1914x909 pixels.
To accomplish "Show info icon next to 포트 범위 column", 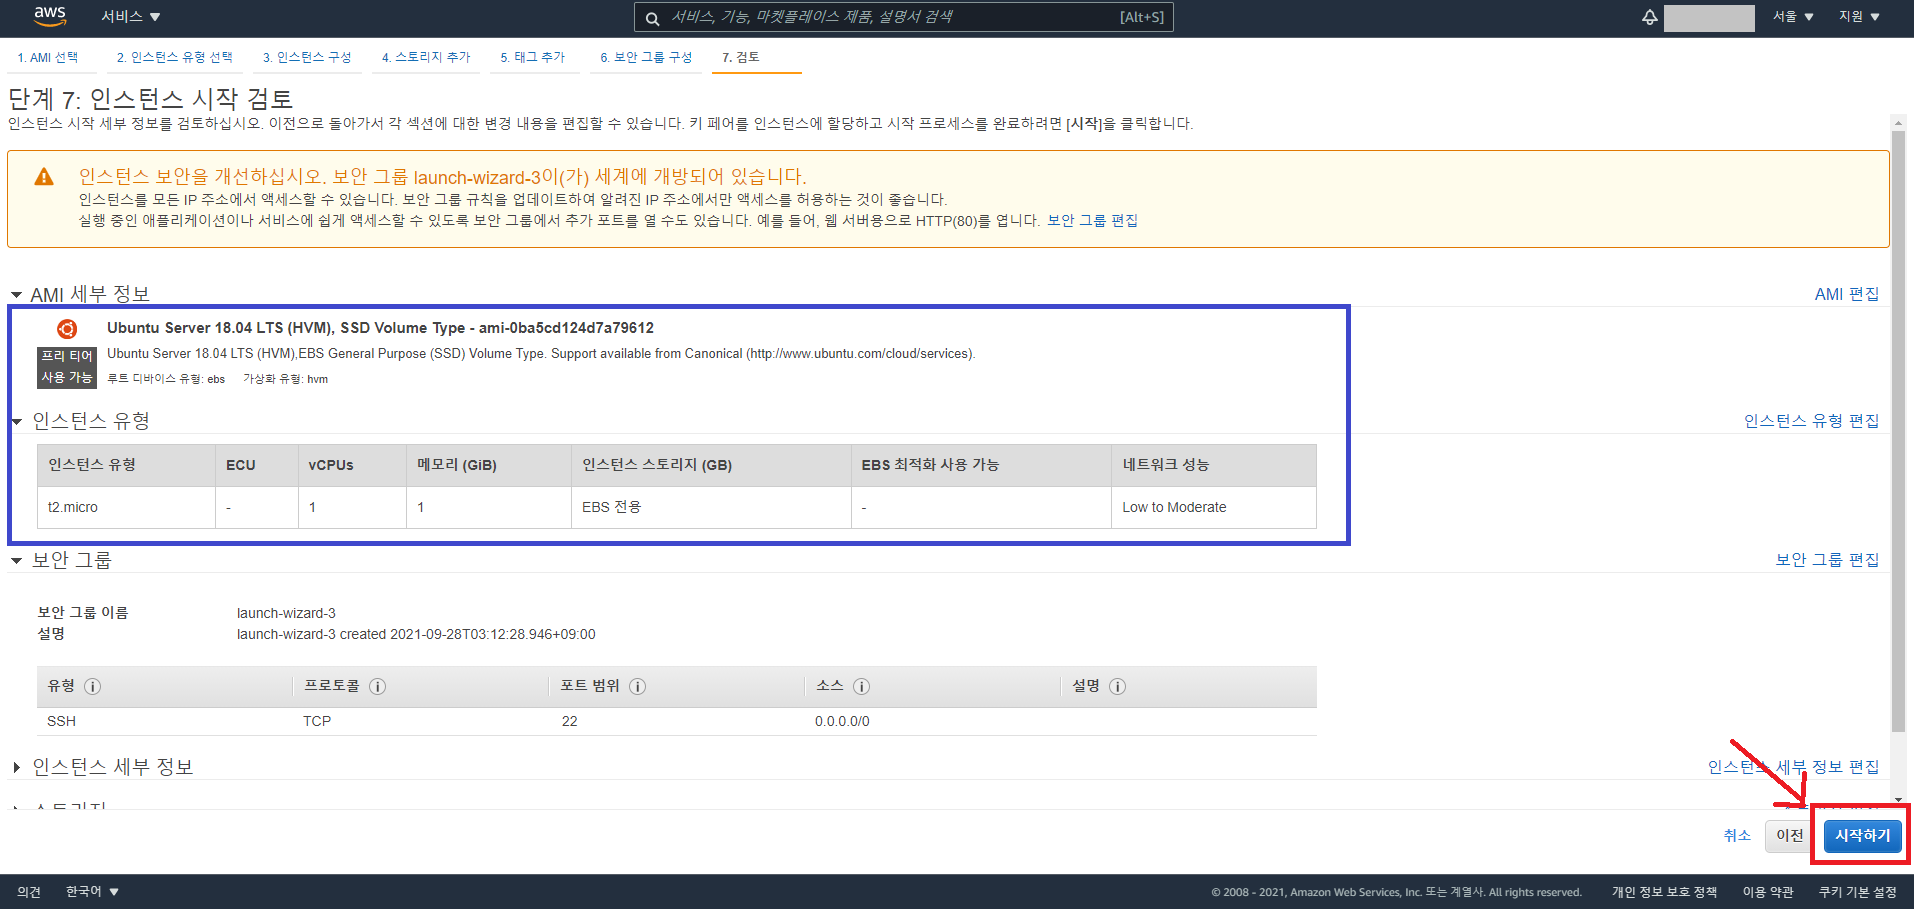I will click(x=638, y=686).
